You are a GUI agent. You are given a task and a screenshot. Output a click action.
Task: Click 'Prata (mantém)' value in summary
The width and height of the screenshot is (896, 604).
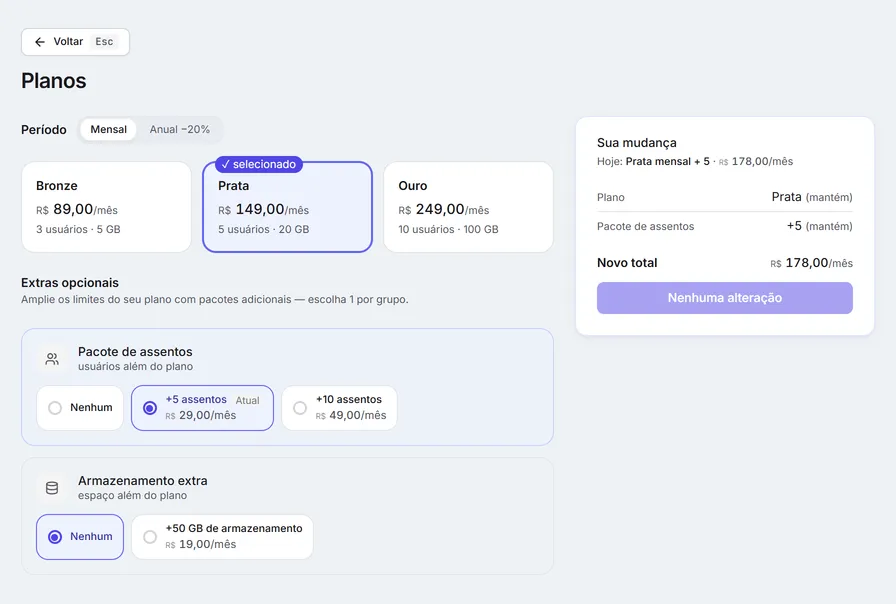pos(812,197)
